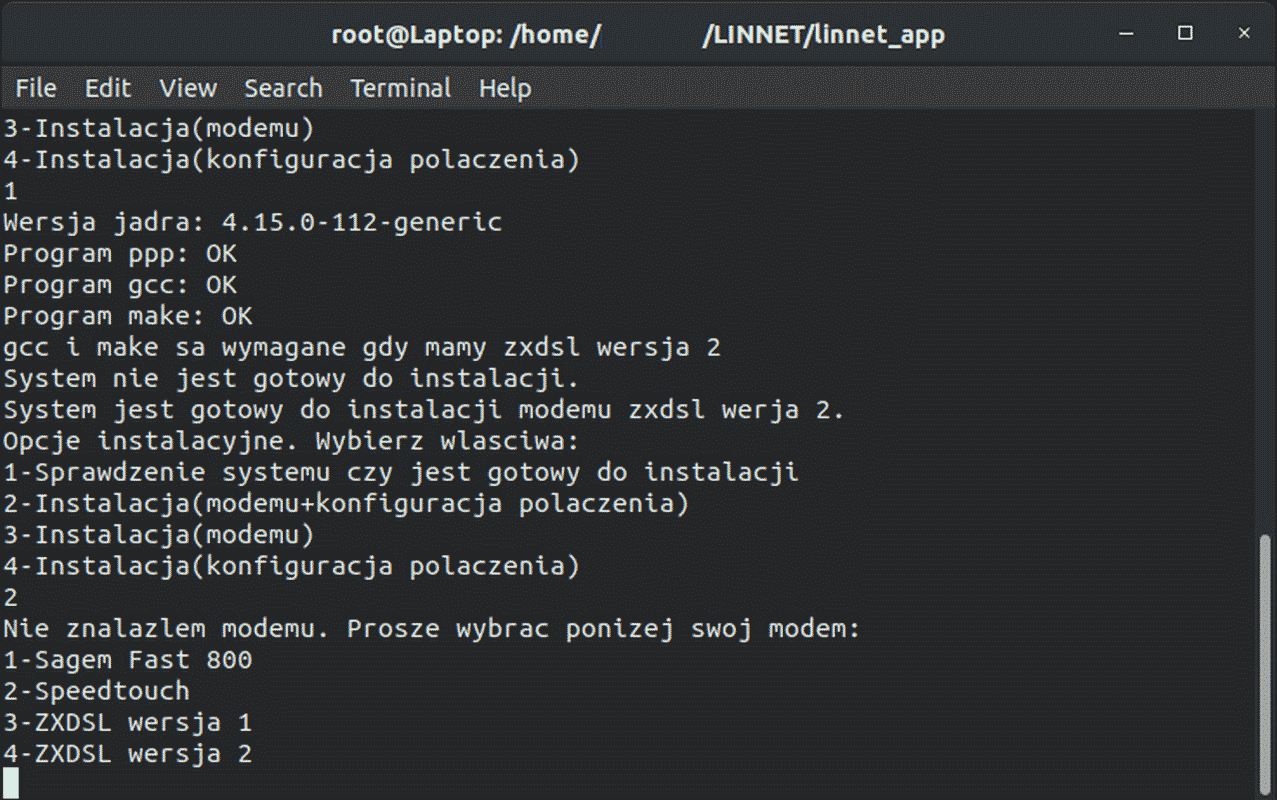Click the scrollbar track above the thumb
The width and height of the screenshot is (1277, 800).
[1266, 320]
